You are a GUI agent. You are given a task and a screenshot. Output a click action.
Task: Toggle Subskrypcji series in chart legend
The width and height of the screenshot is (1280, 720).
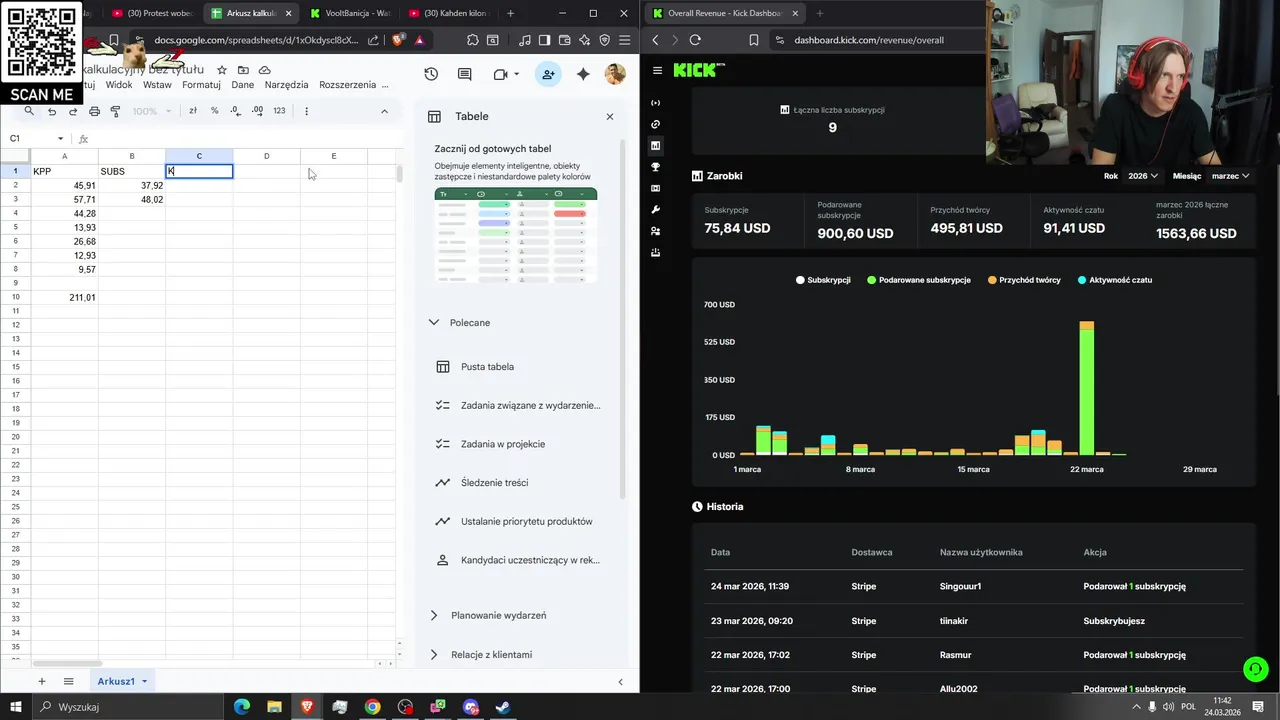823,280
